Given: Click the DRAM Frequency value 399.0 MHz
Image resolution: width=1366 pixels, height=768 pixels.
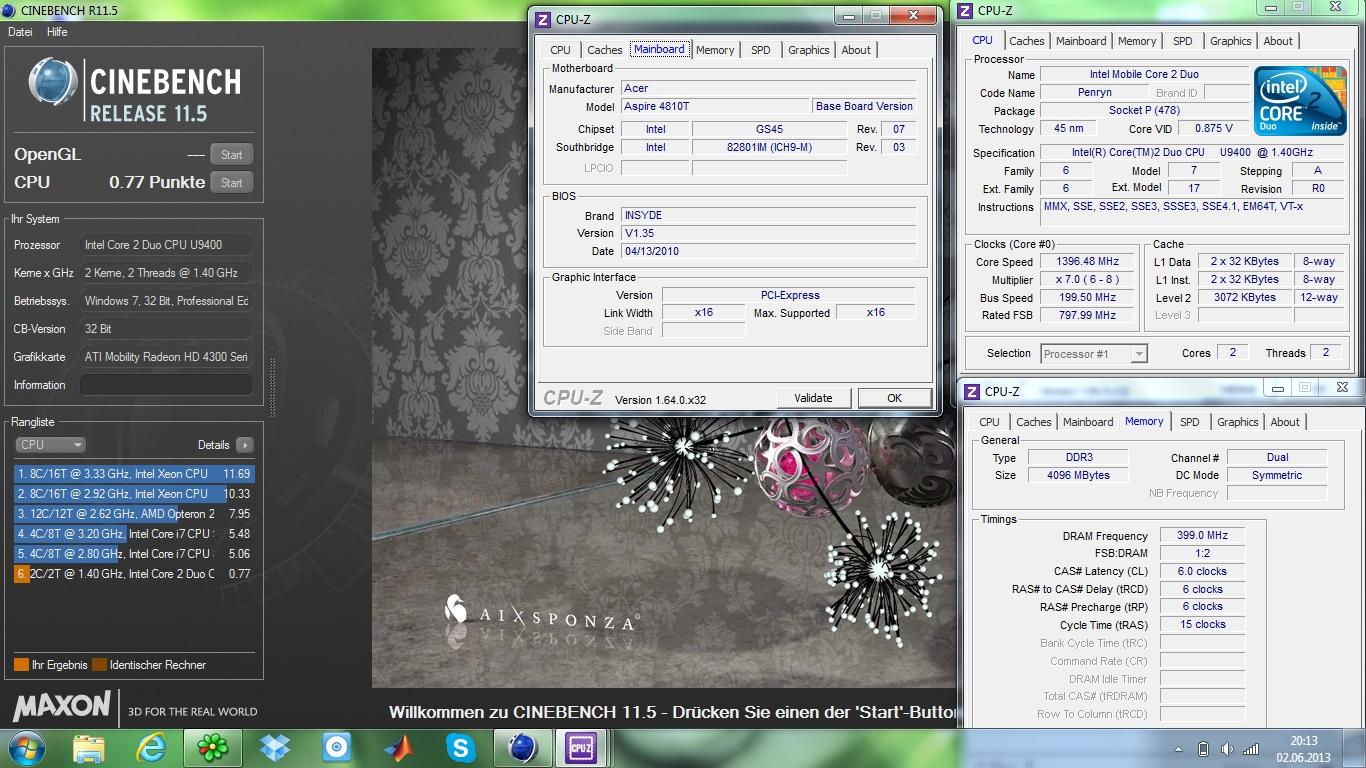Looking at the screenshot, I should (x=1202, y=536).
